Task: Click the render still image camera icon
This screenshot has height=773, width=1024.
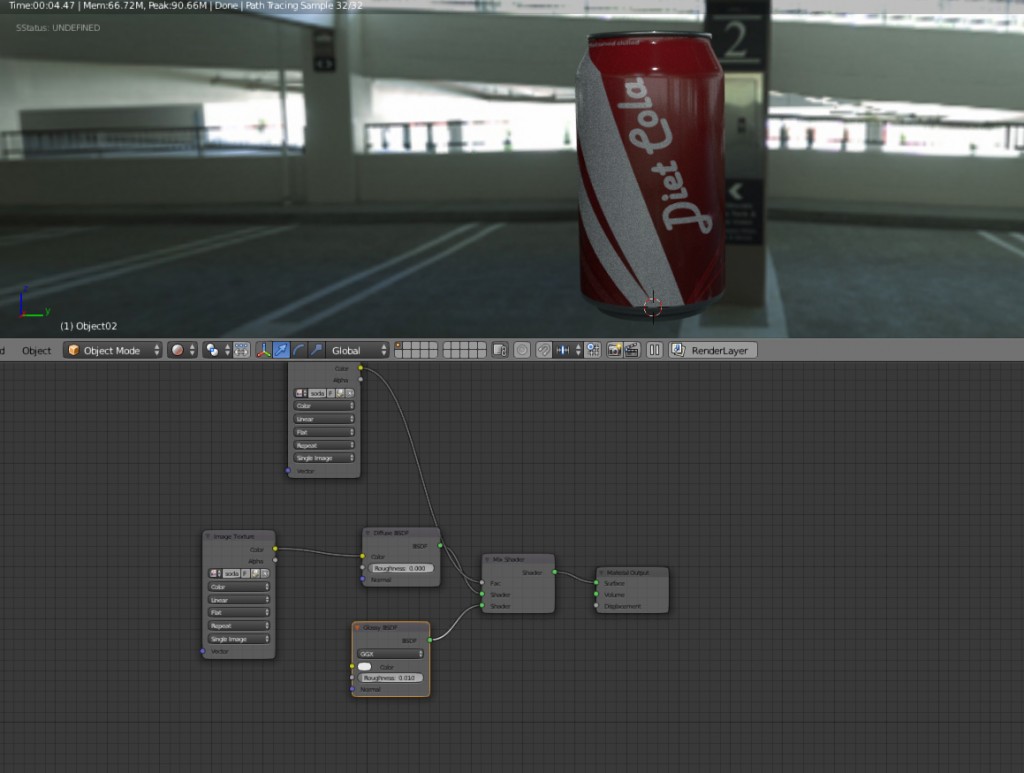Action: point(616,350)
